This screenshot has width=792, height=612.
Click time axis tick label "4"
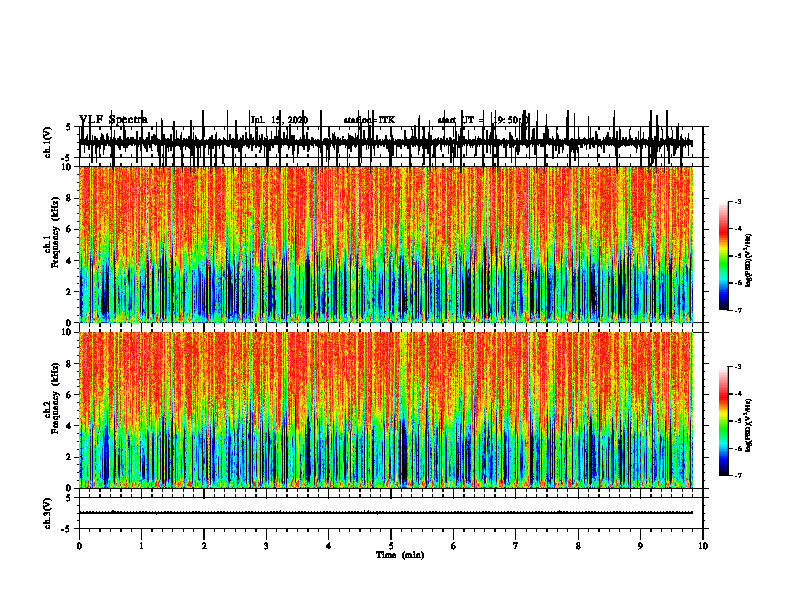click(x=329, y=546)
